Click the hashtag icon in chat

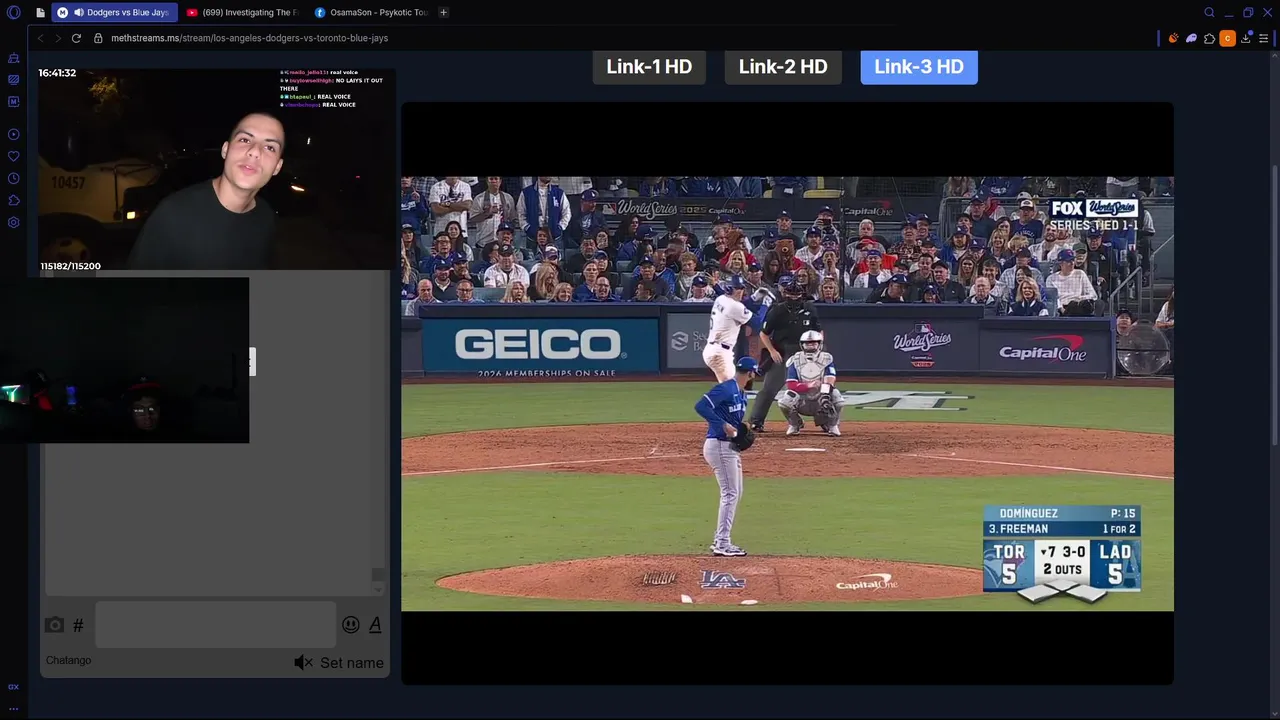(78, 626)
